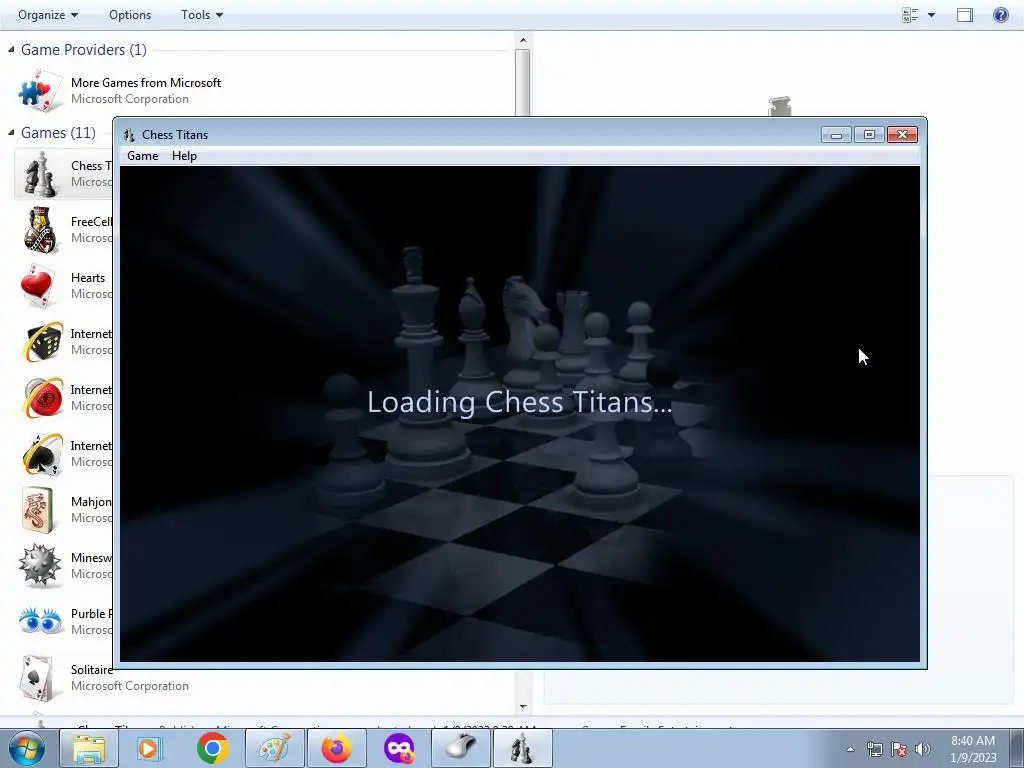This screenshot has height=768, width=1024.
Task: Select the FreeCell card icon
Action: [40, 230]
